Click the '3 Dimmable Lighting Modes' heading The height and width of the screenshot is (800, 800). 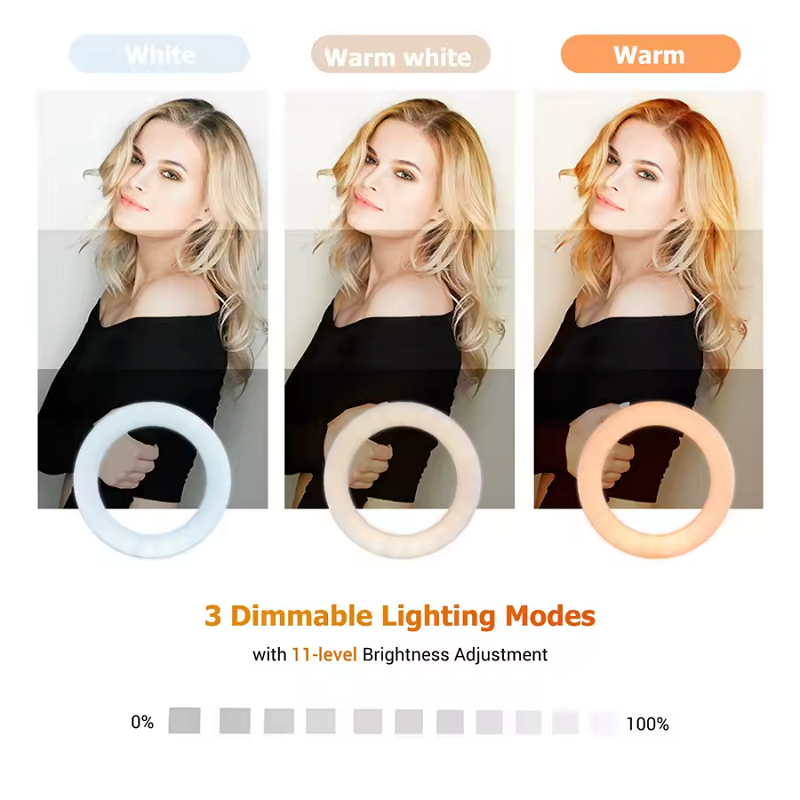click(x=400, y=616)
